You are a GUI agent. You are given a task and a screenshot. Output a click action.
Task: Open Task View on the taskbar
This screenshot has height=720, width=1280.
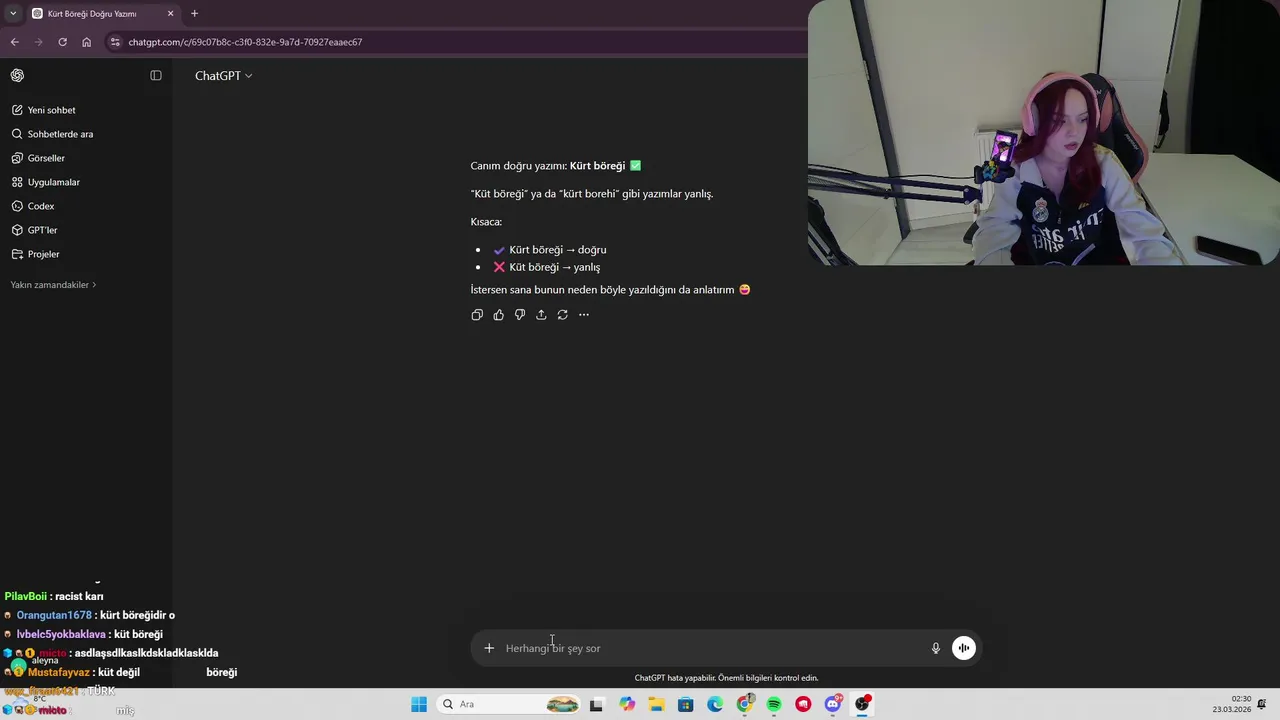(x=596, y=705)
